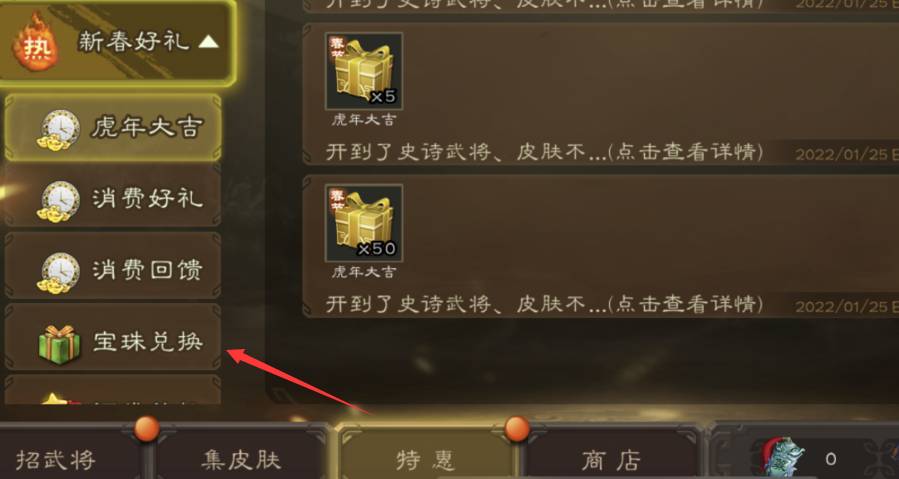Click the clock icon beside 虎年大吉
899x479 pixels.
pos(59,130)
